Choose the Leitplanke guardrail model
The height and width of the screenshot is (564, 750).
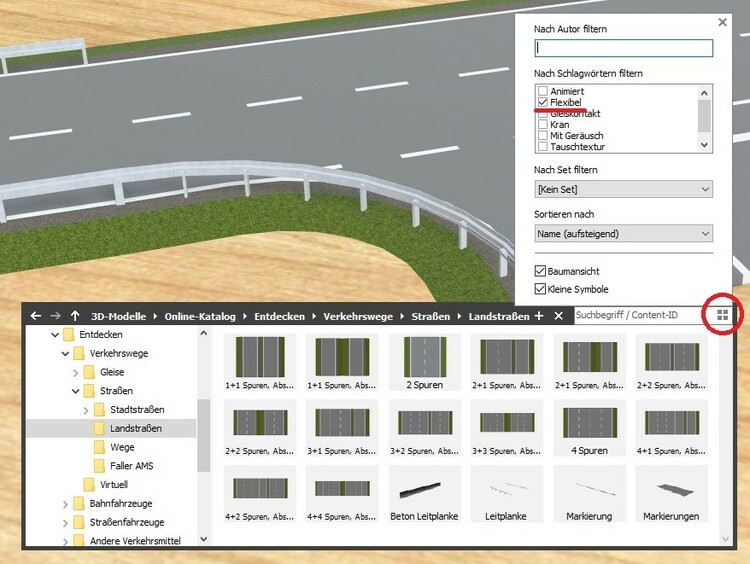(506, 494)
